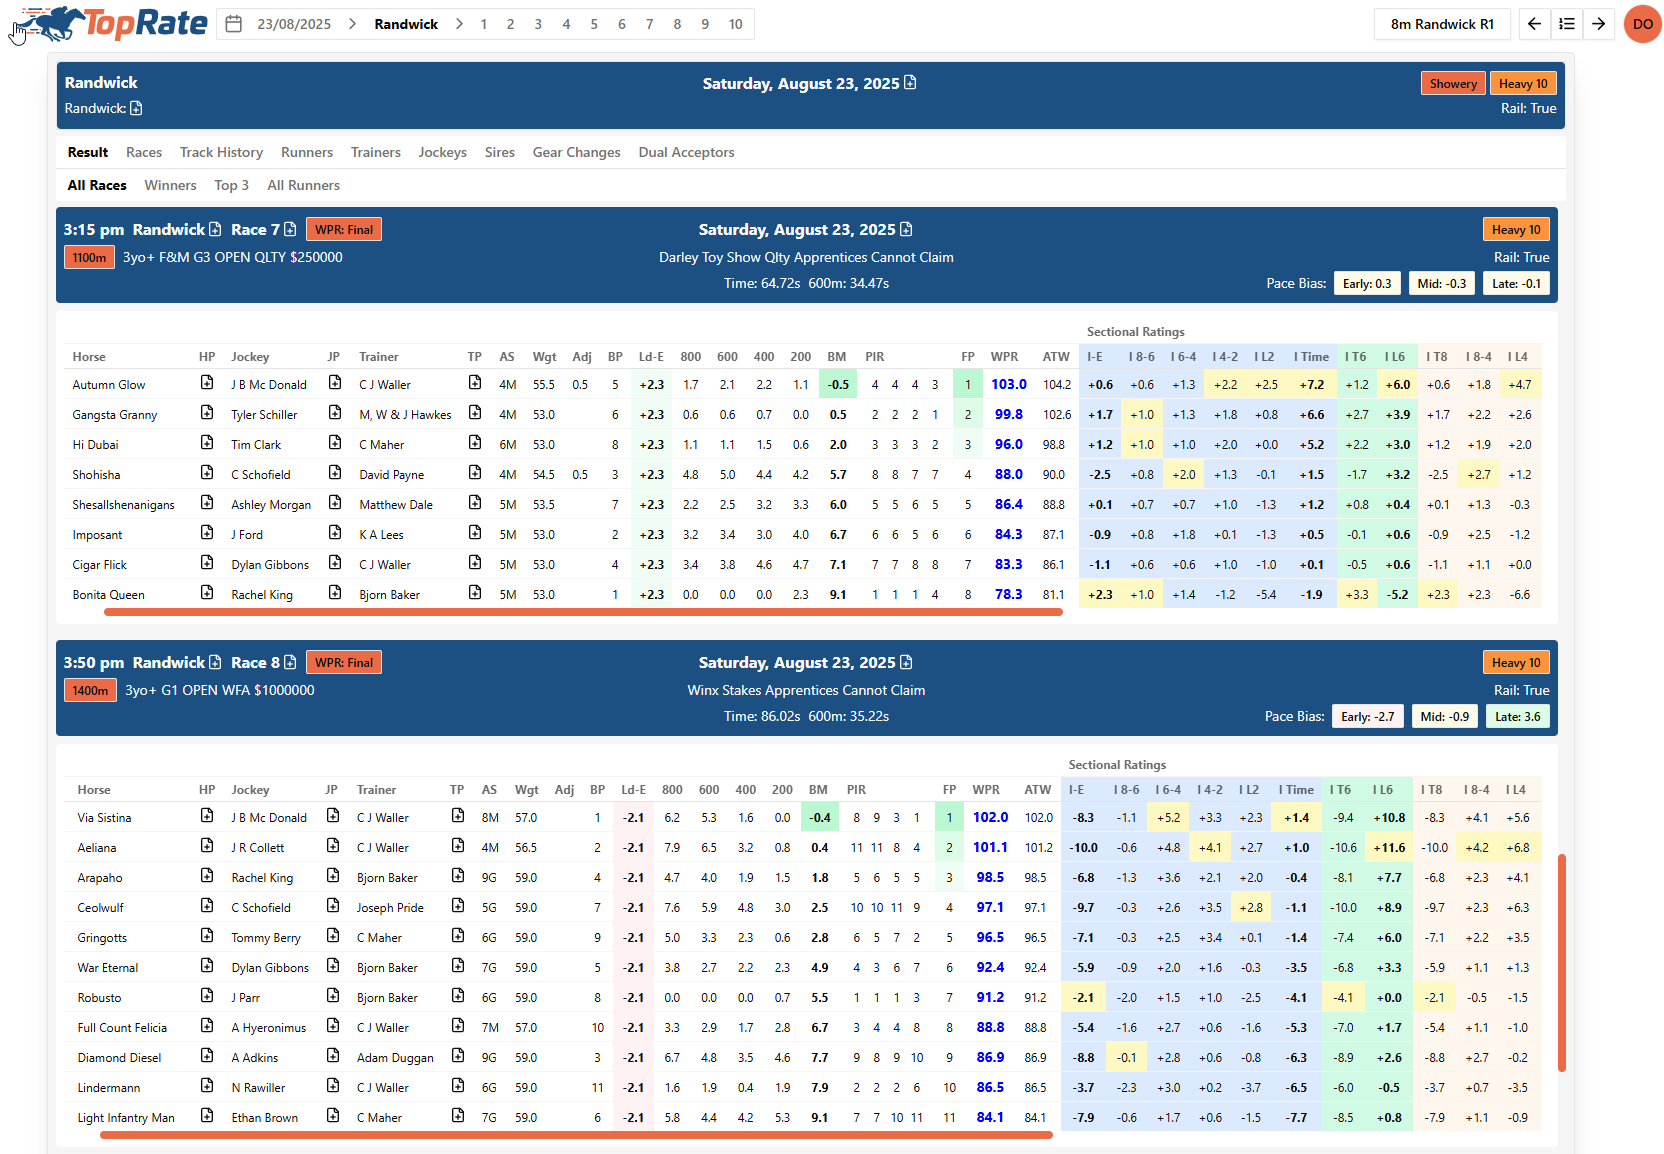Click the Race 8 horizontal scrollbar under Light Infantry Man
Image resolution: width=1664 pixels, height=1154 pixels.
(x=578, y=1135)
